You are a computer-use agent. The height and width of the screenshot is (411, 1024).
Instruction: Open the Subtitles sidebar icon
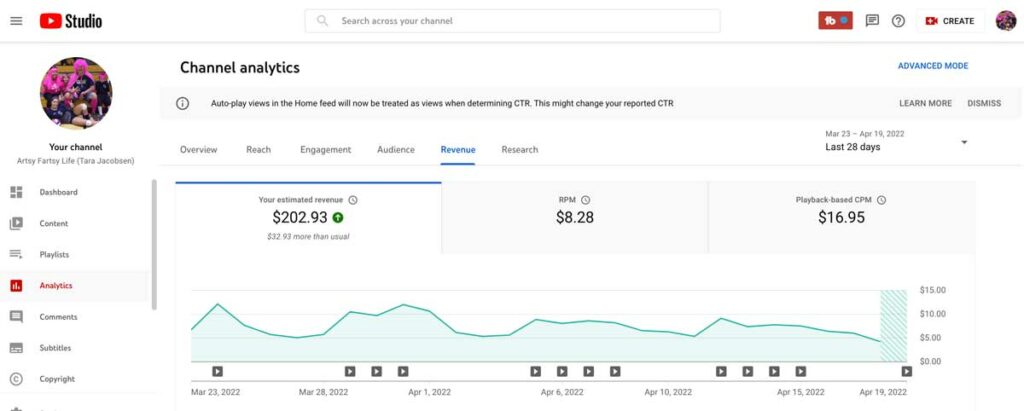coord(16,348)
